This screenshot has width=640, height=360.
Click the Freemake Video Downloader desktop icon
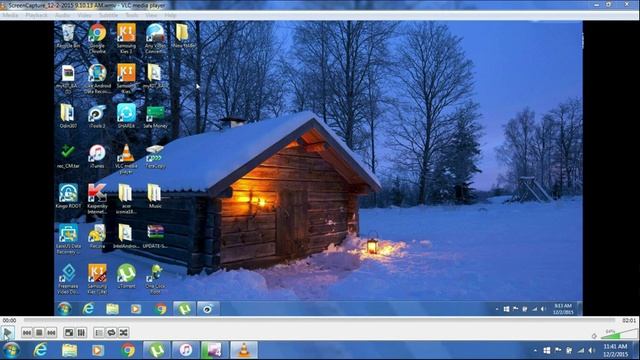[68, 278]
